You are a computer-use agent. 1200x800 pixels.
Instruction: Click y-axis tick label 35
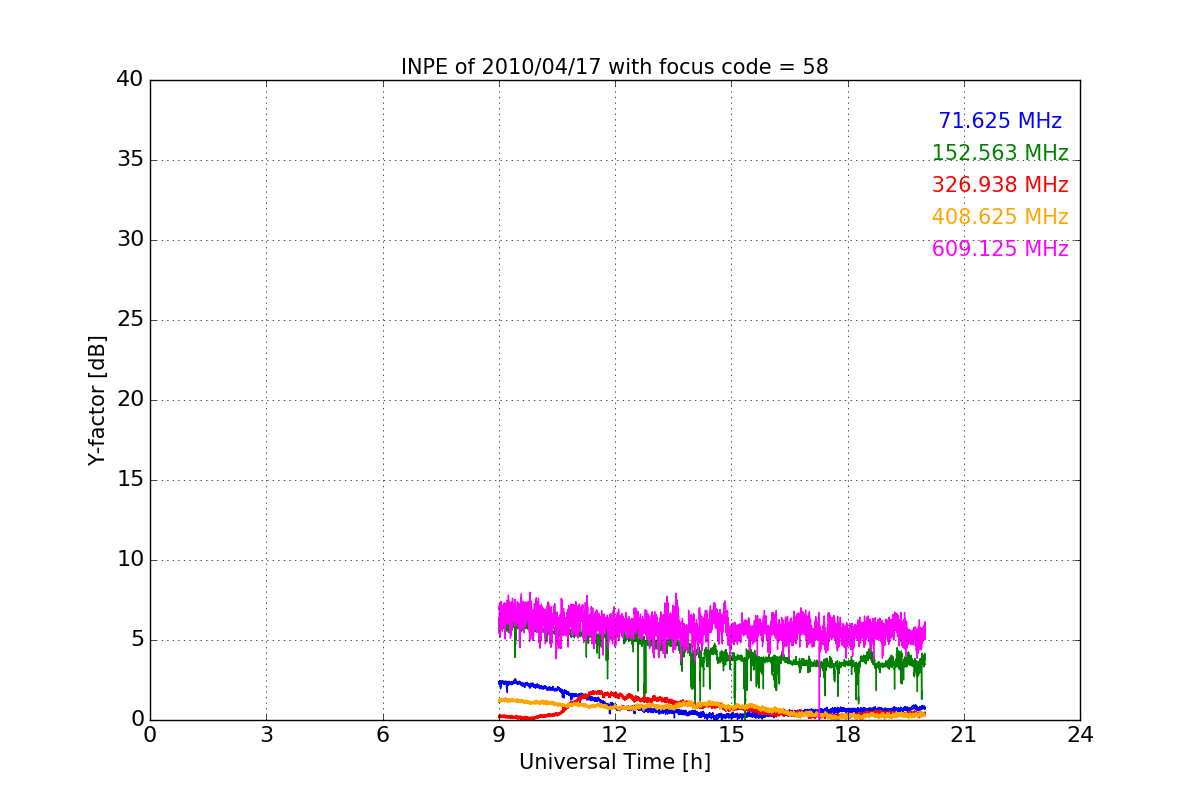coord(130,160)
